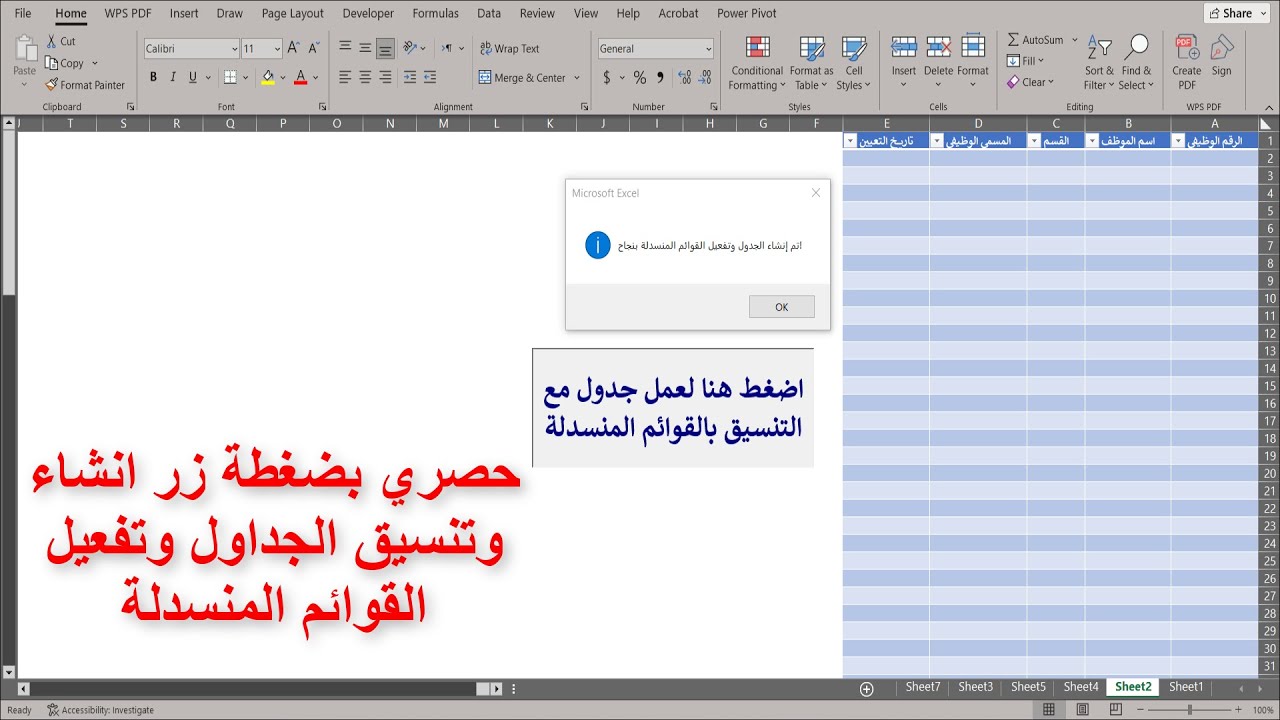Open the Calibri font name dropdown
This screenshot has height=720, width=1280.
coord(234,48)
